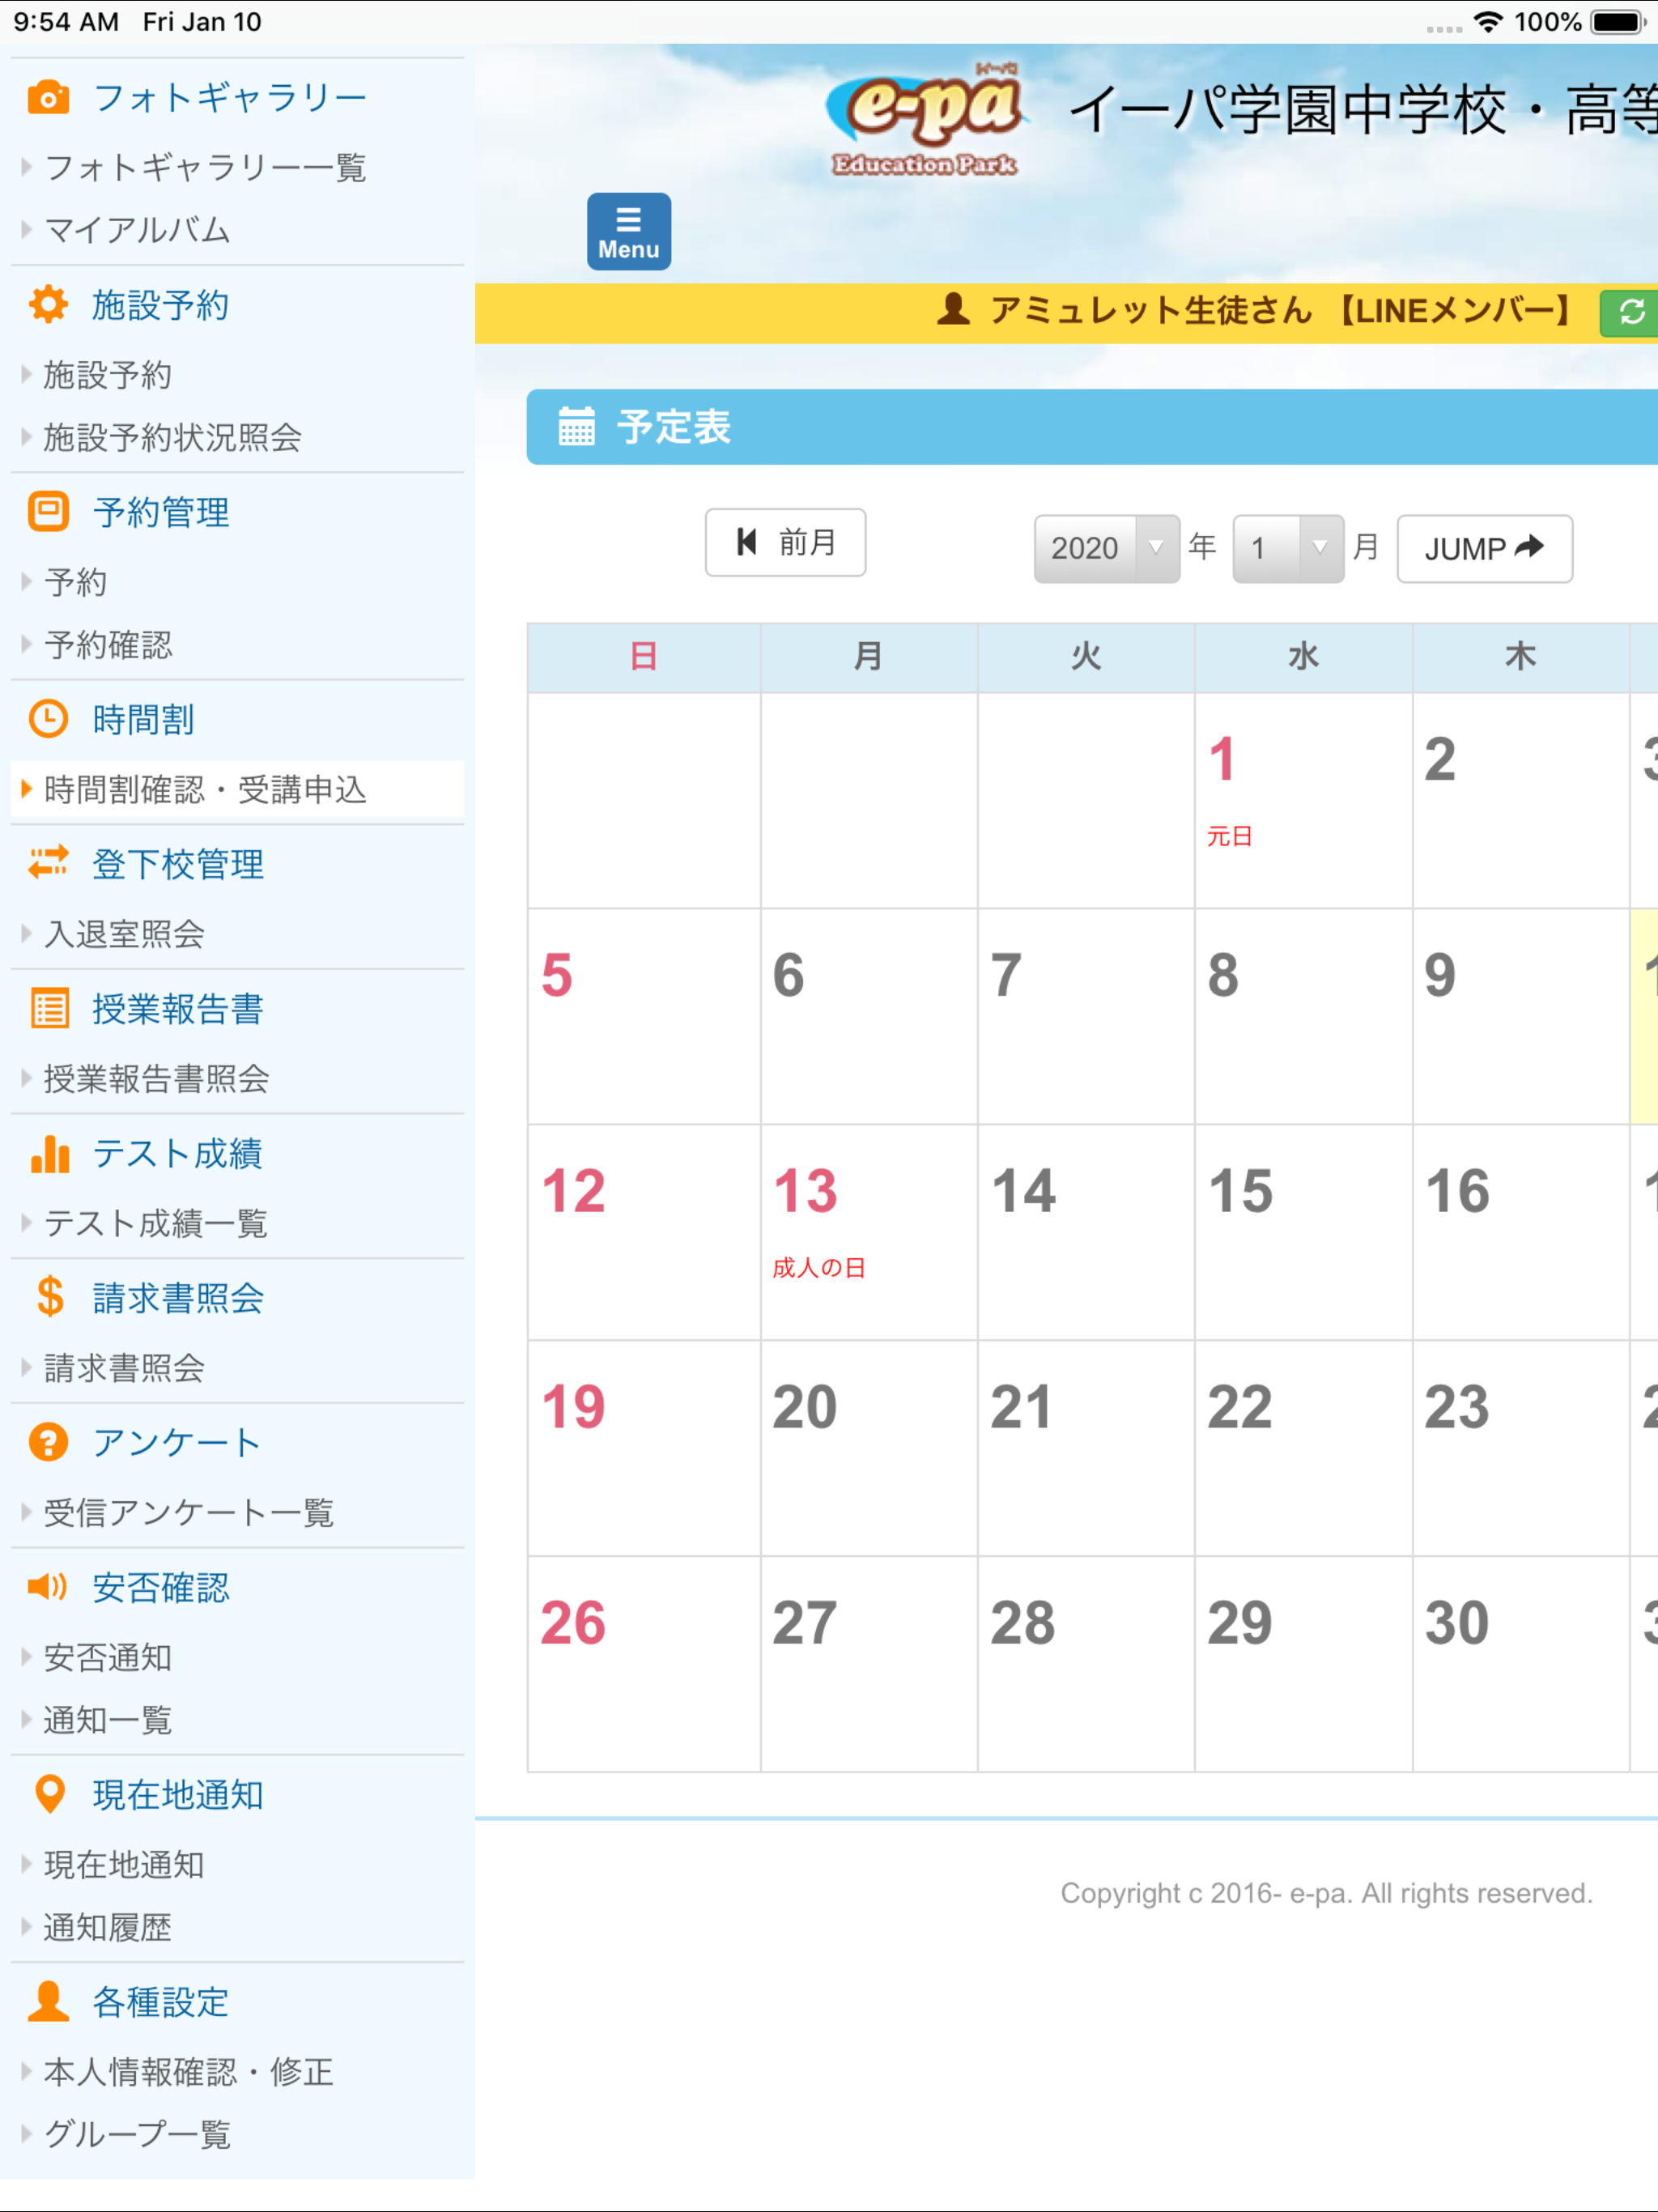This screenshot has width=1658, height=2212.
Task: Select January 13 成人の日 calendar cell
Action: coord(869,1232)
